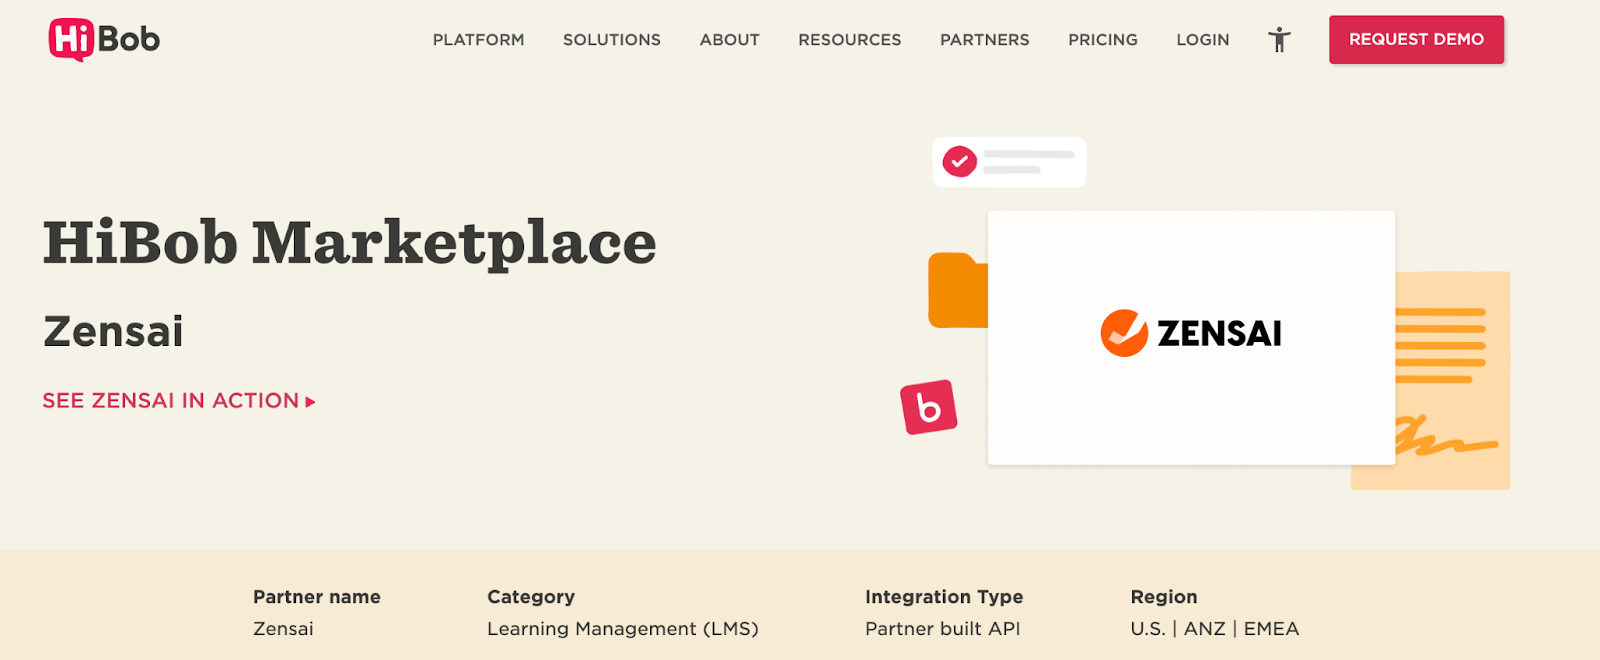The image size is (1600, 660).
Task: Click the LOGIN link
Action: (1203, 40)
